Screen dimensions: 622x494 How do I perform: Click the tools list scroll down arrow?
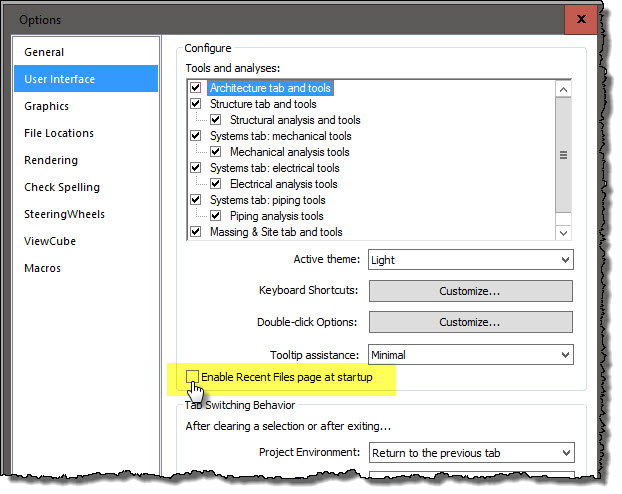coord(563,233)
